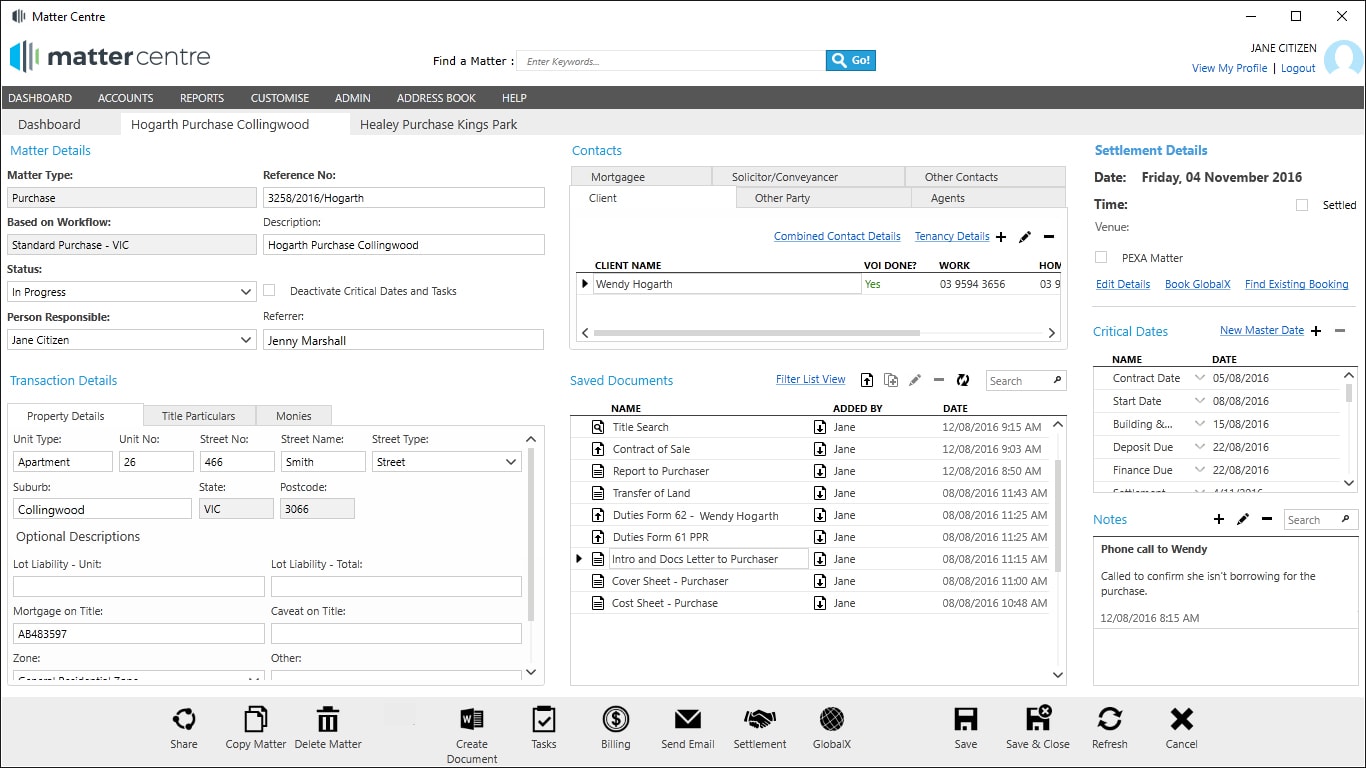
Task: Check Deactivate Critical Dates and Tasks
Action: click(x=269, y=290)
